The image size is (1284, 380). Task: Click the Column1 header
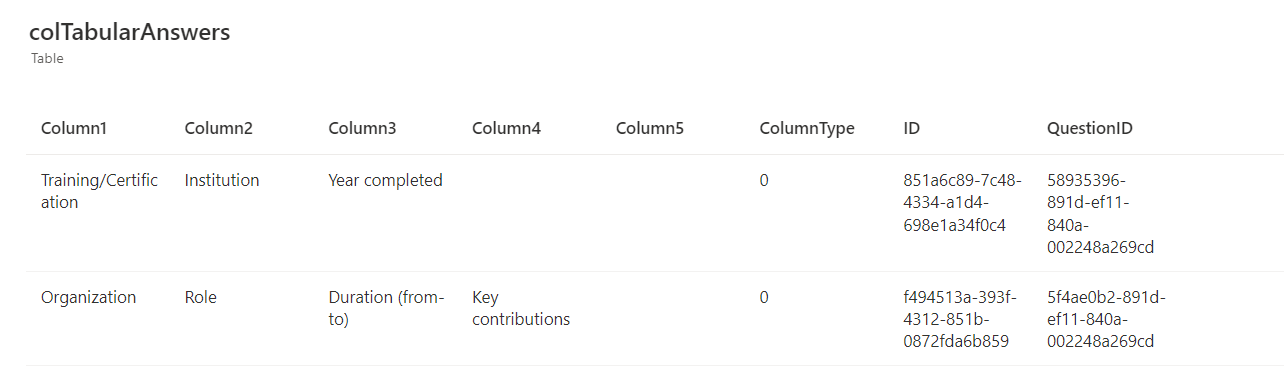(73, 128)
